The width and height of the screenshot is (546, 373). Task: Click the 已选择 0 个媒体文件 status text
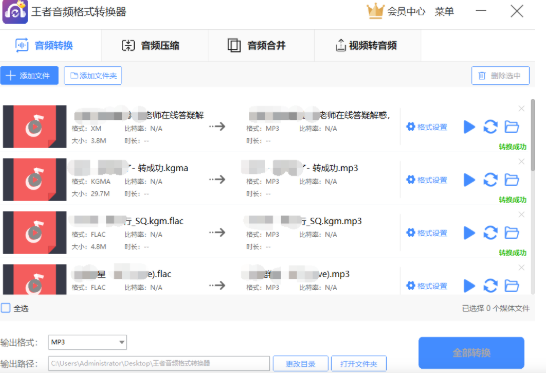[x=496, y=308]
